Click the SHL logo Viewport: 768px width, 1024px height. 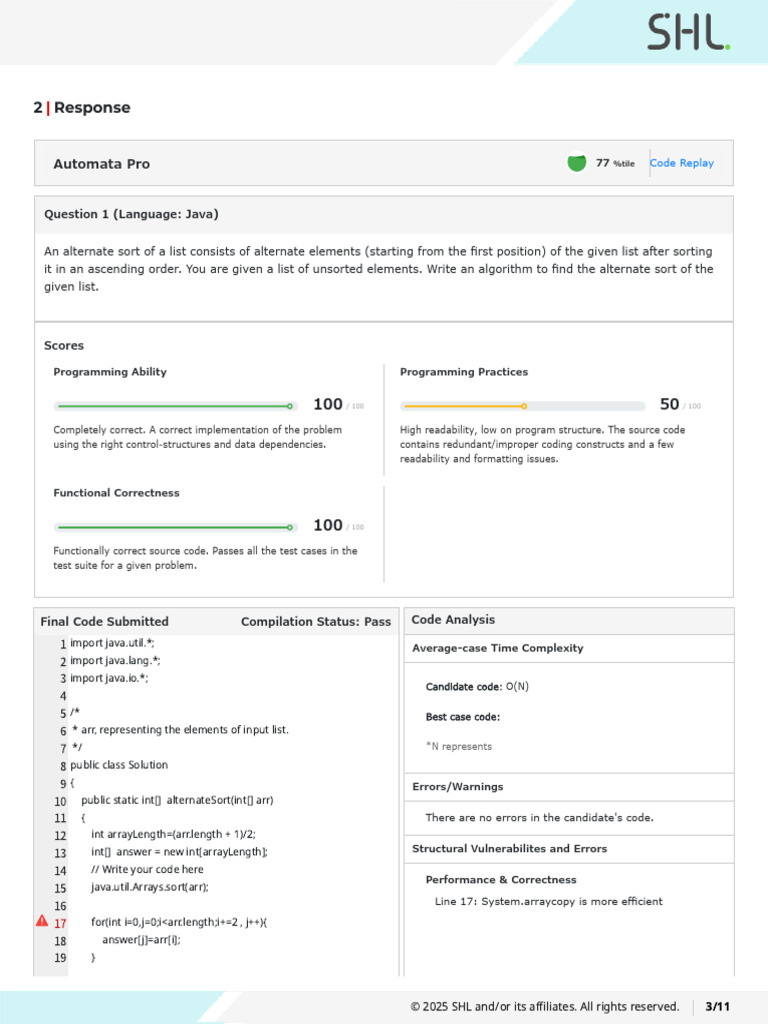pos(688,32)
